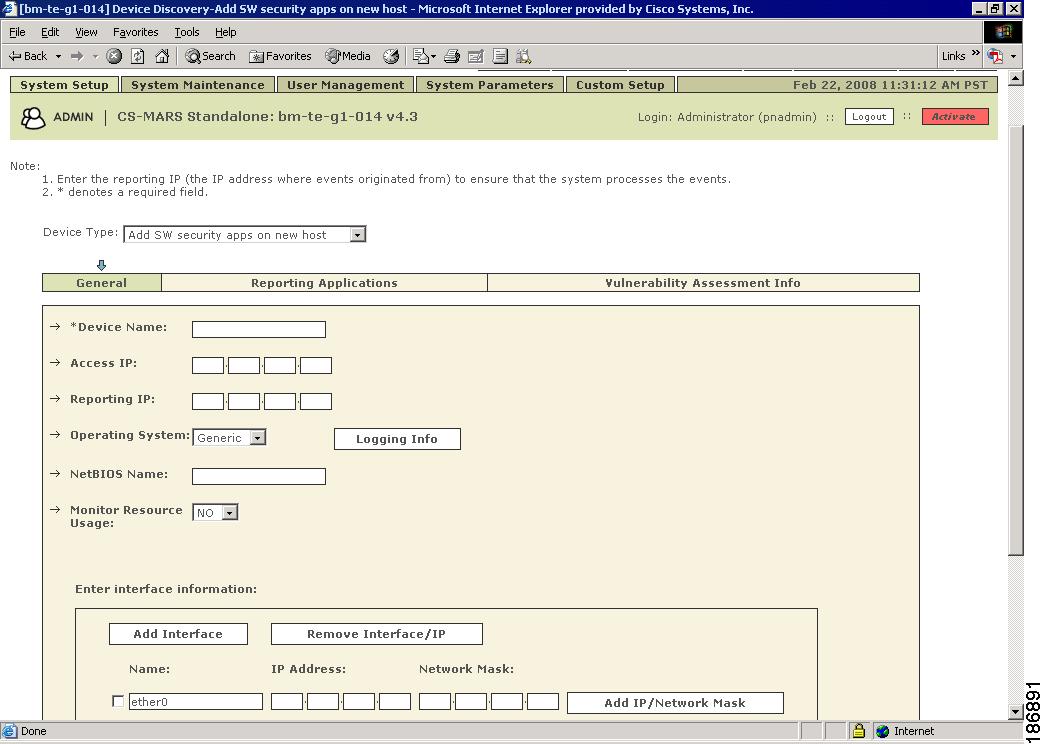The image size is (1046, 744).
Task: Click the Media toolbar icon
Action: click(x=347, y=56)
